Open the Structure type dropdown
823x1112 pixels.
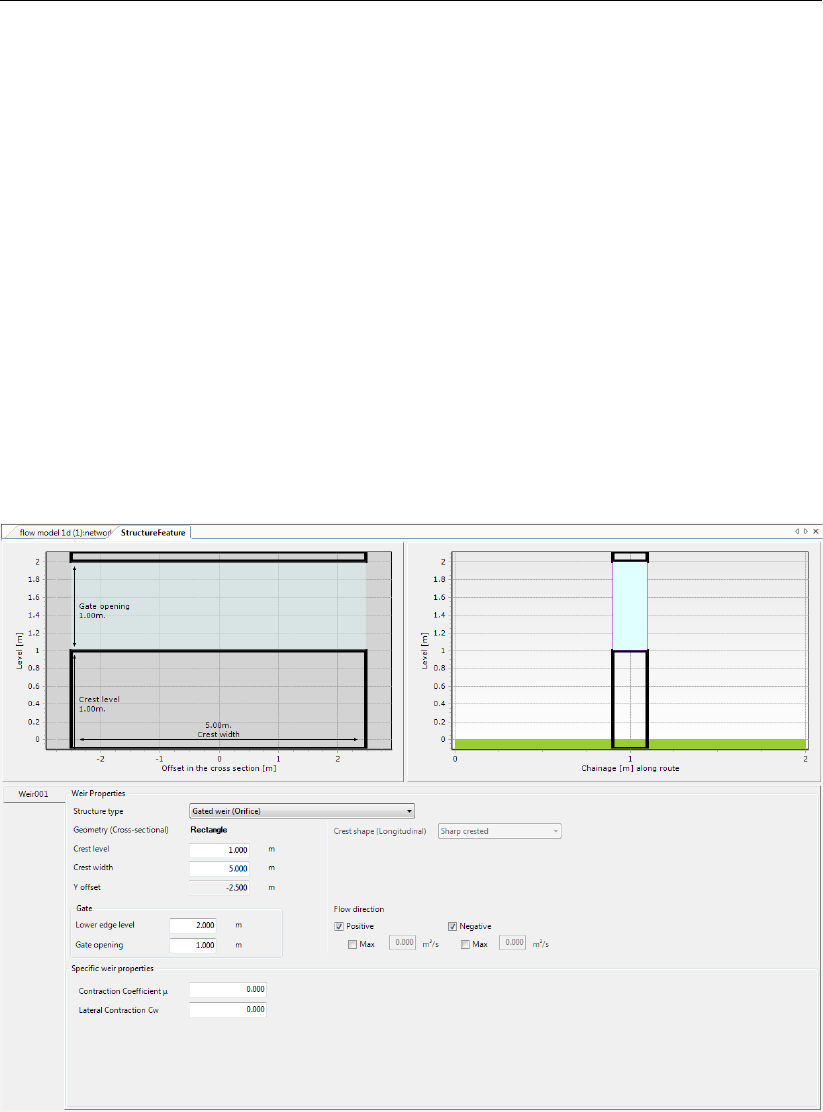coord(302,811)
